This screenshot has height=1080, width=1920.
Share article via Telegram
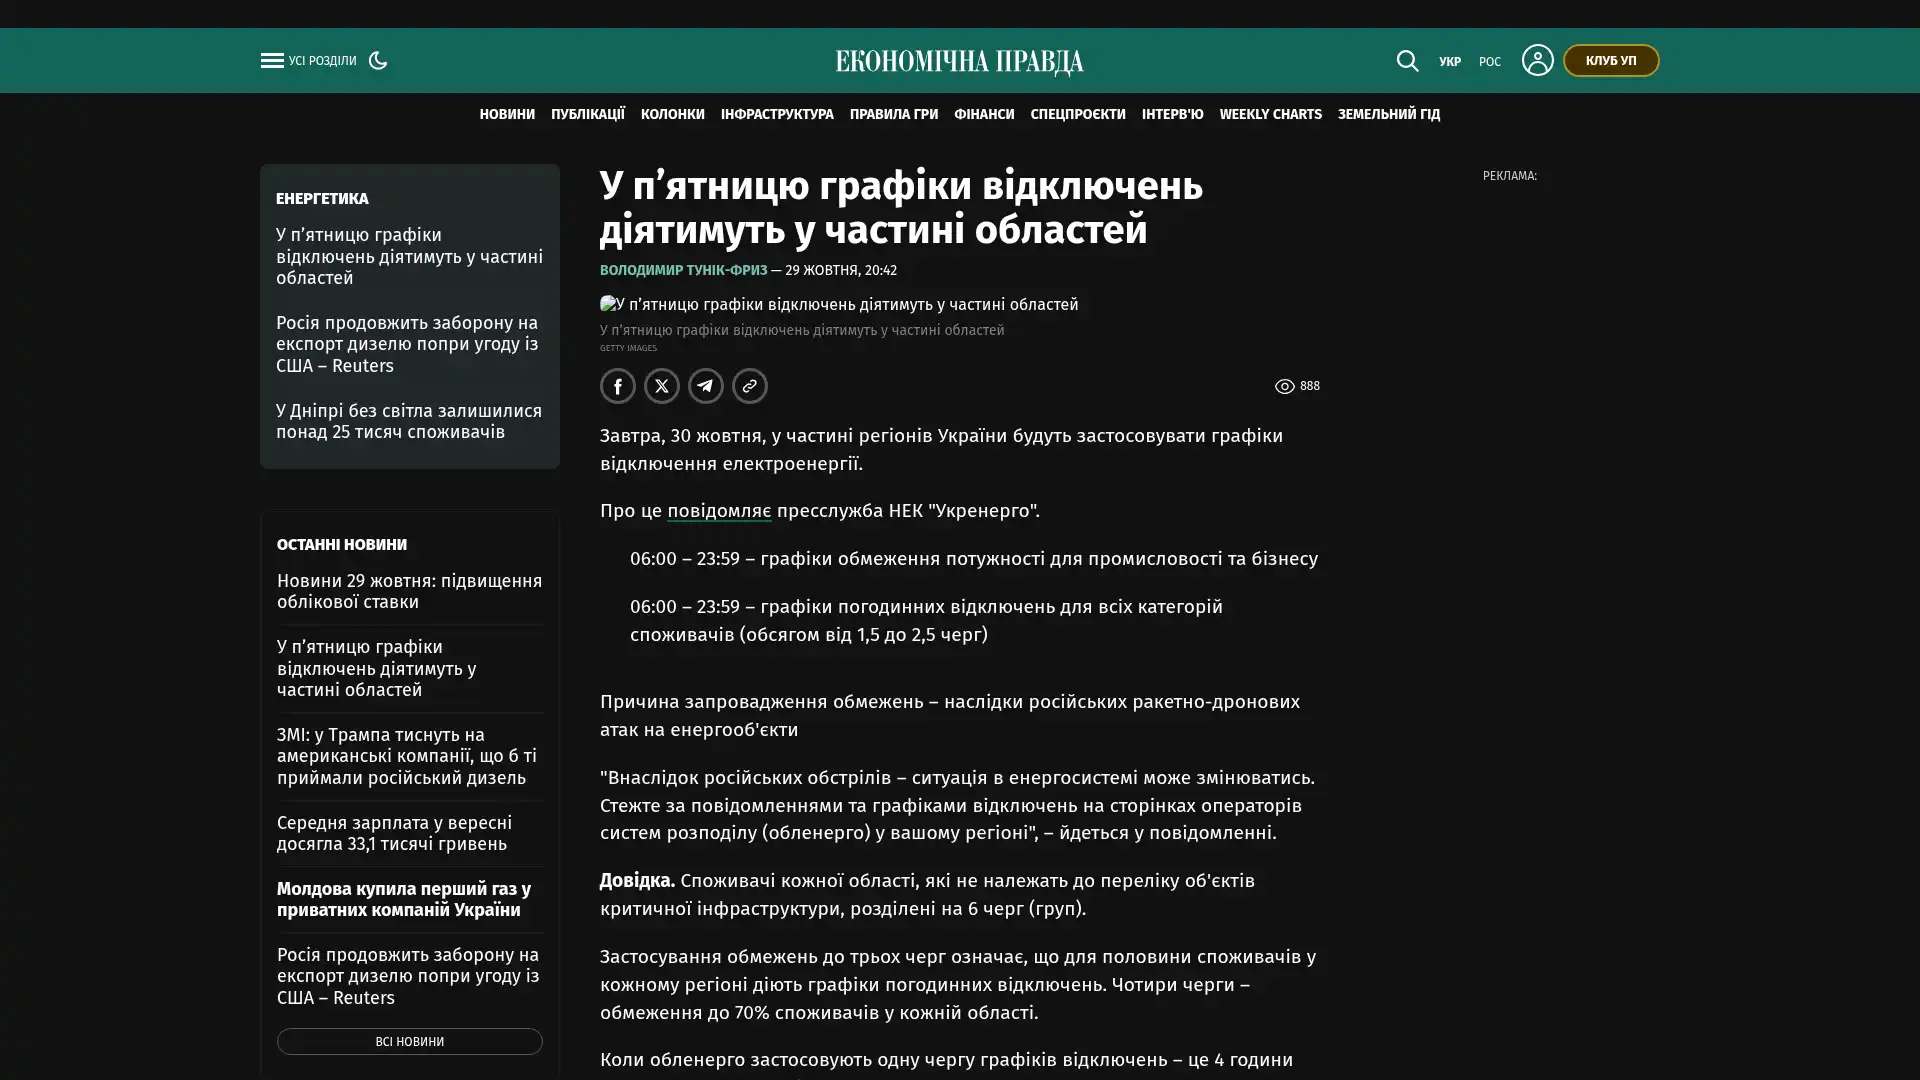[706, 386]
